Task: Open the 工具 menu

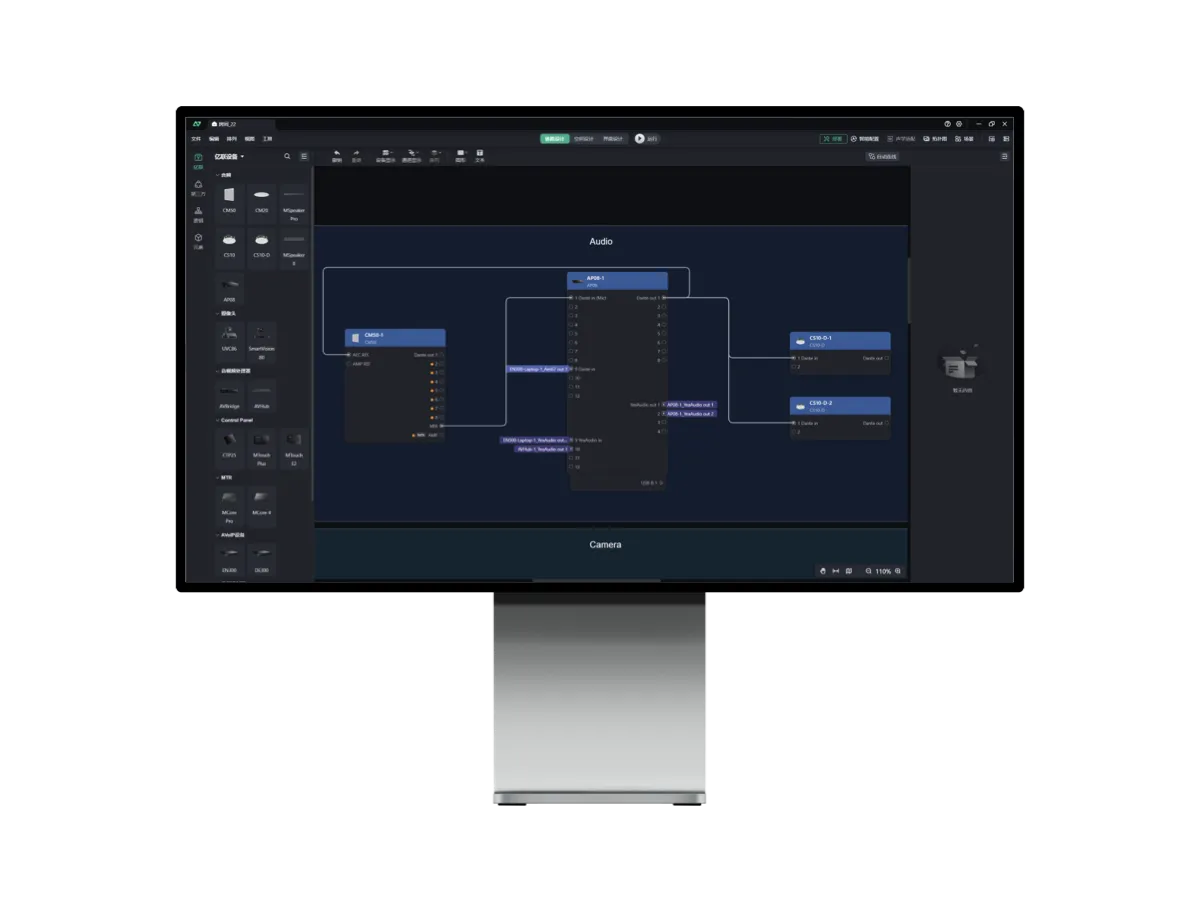Action: (267, 139)
